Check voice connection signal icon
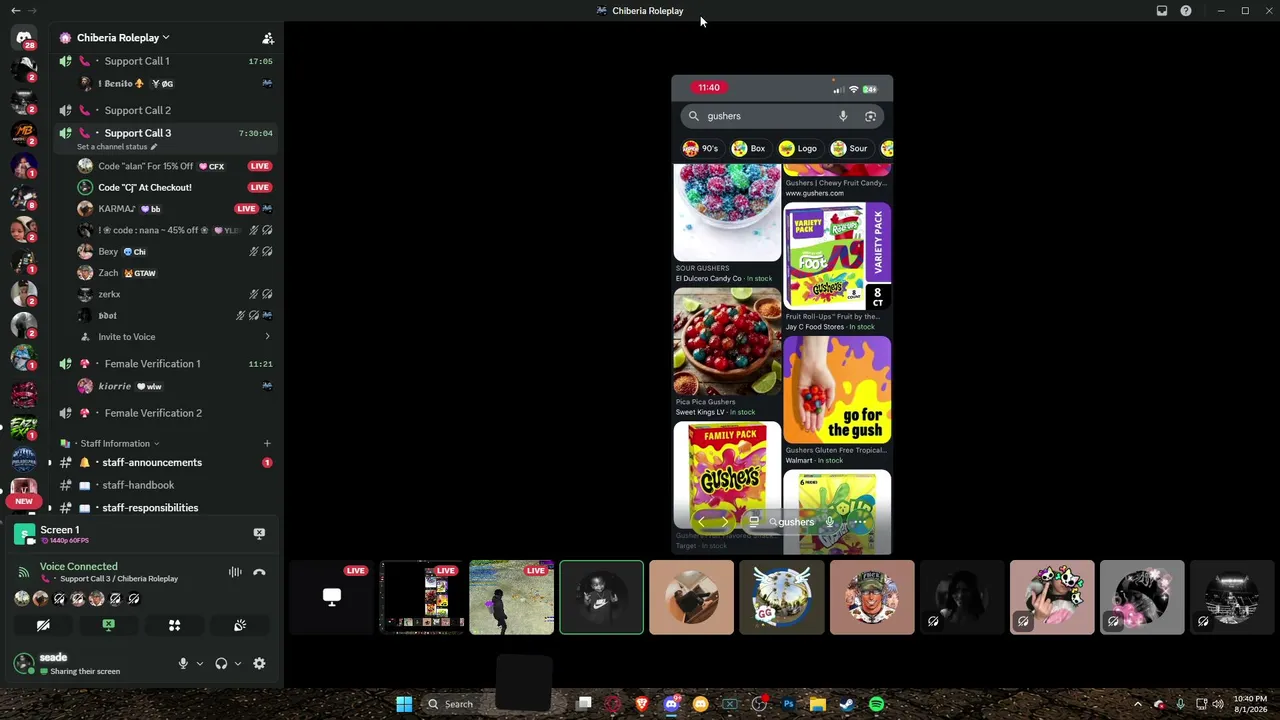The height and width of the screenshot is (720, 1280). pyautogui.click(x=23, y=572)
